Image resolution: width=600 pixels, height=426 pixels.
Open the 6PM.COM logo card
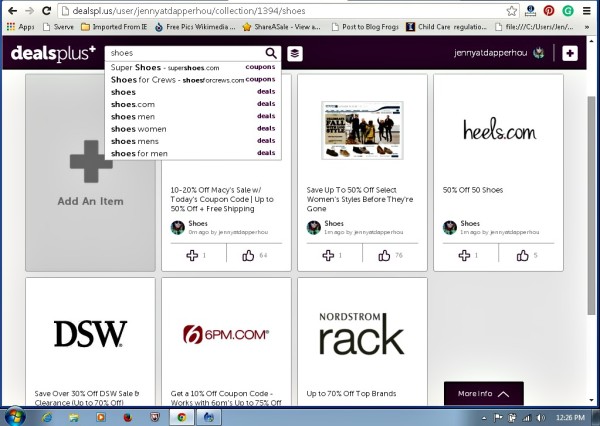coord(226,334)
